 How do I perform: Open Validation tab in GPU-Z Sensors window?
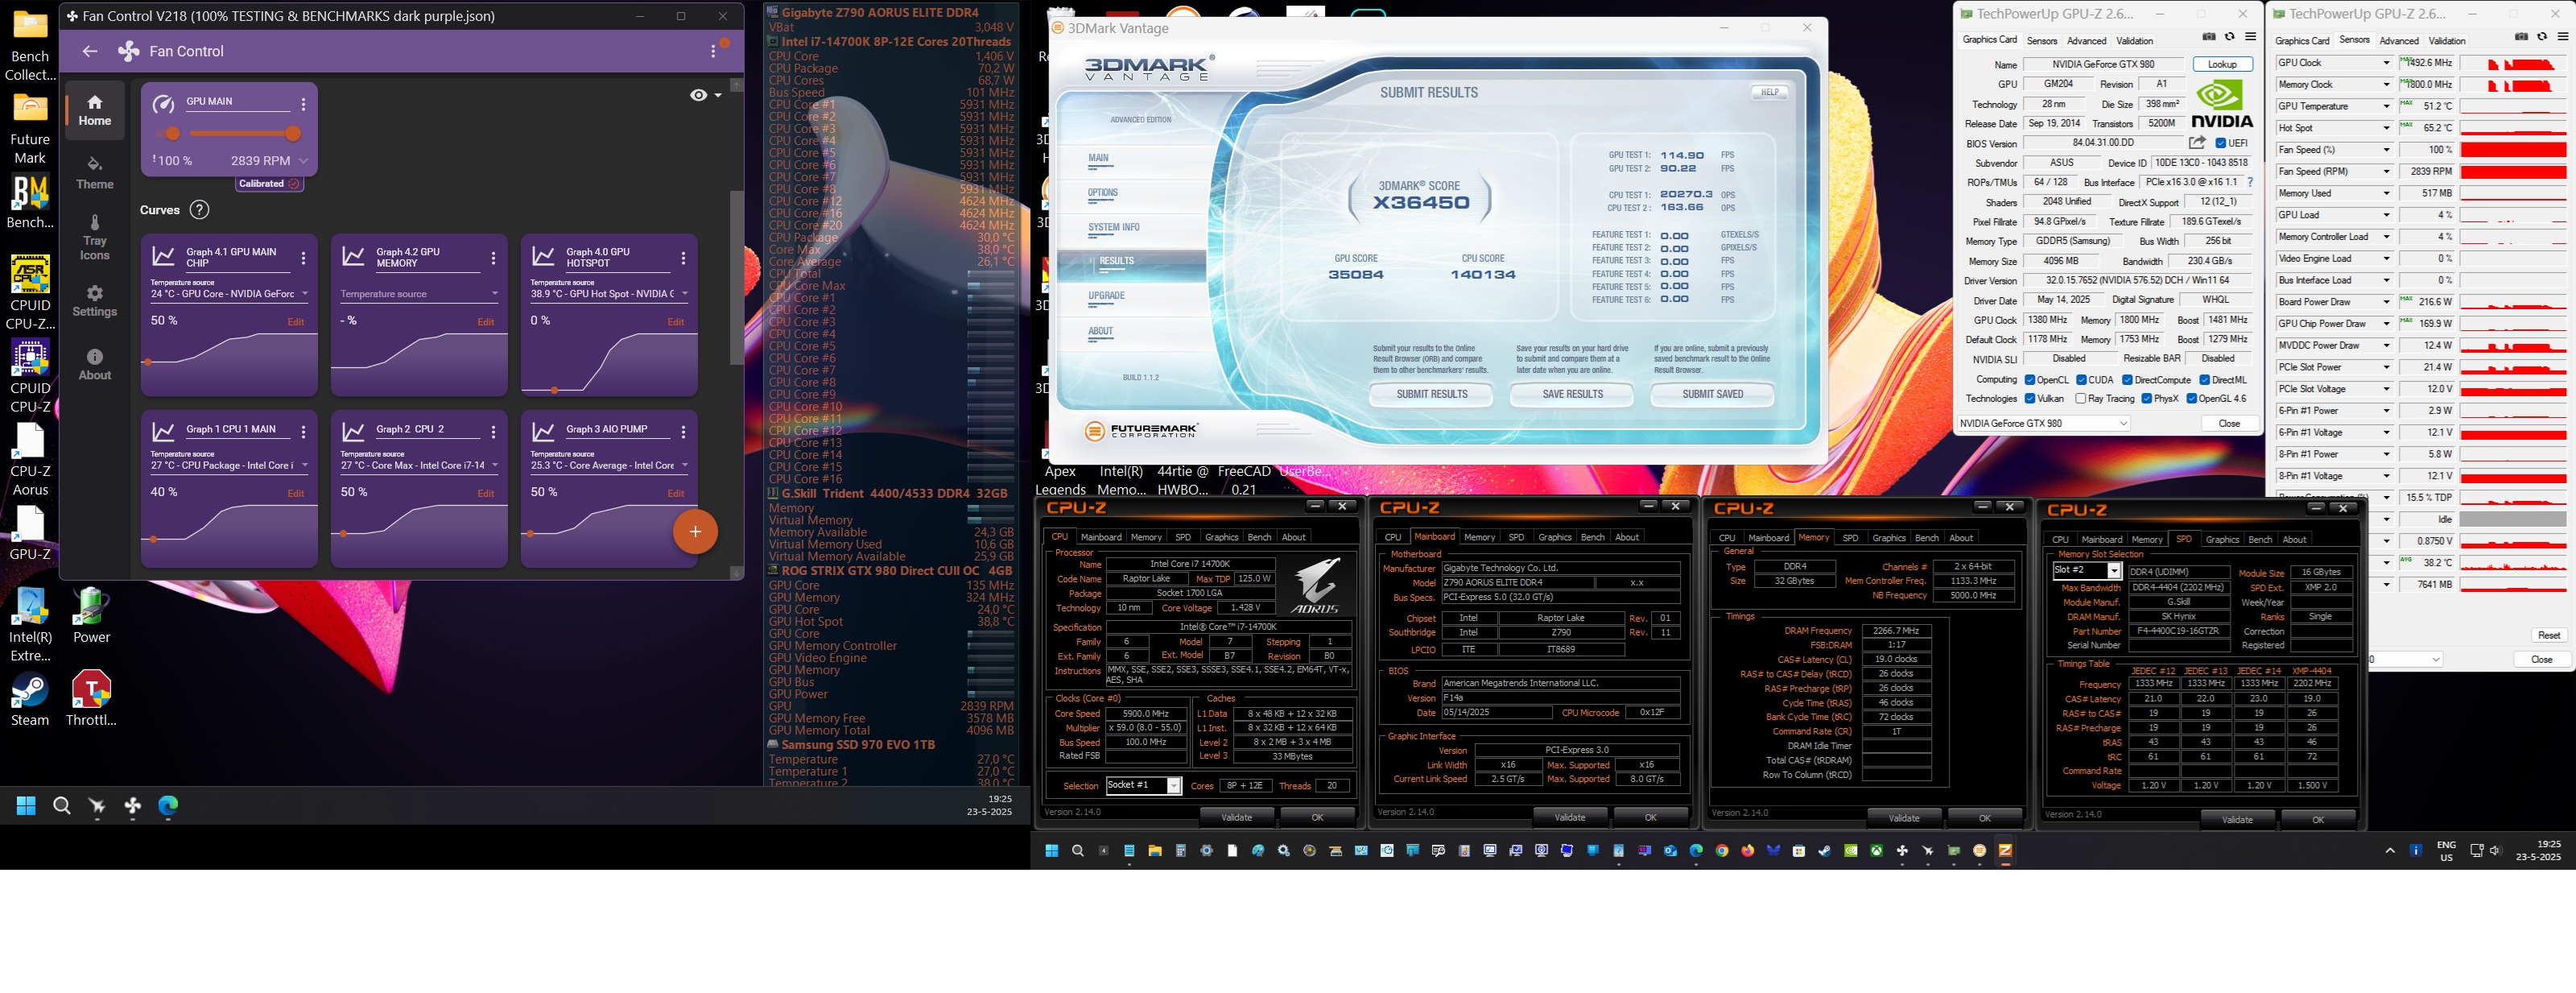tap(2447, 41)
